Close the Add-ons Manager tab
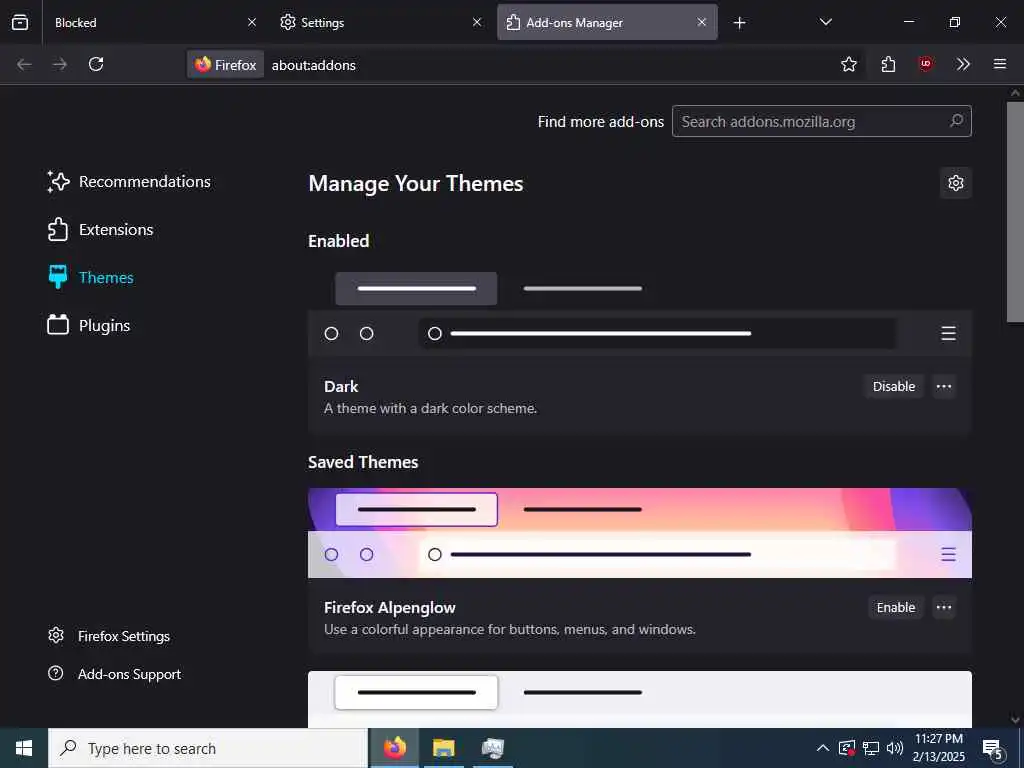Screen dimensions: 1024x768 click(x=702, y=22)
